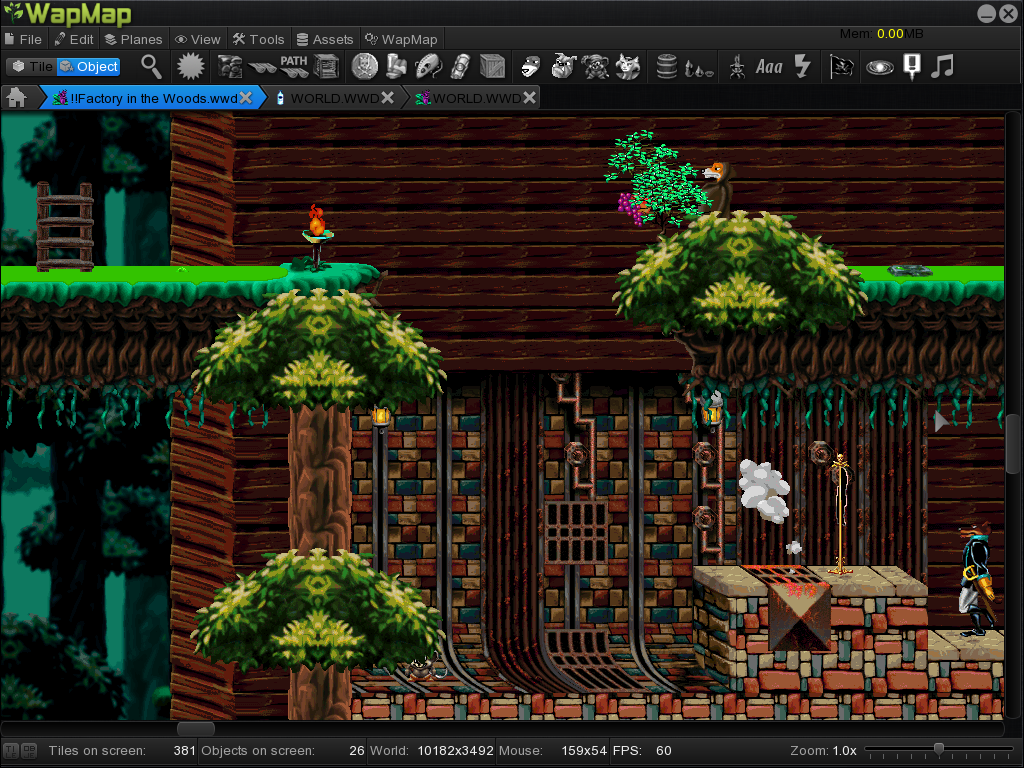Screen dimensions: 1024x768
Task: Select the barrel object tool
Action: [x=667, y=67]
